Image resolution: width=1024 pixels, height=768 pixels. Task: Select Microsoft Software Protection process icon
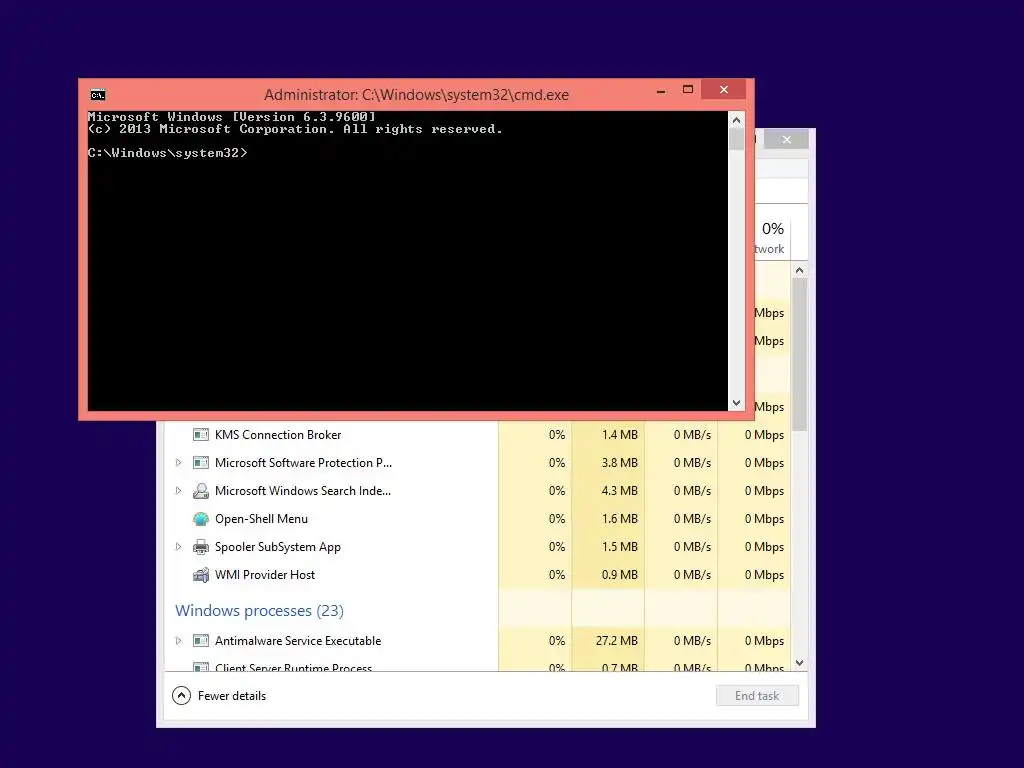[200, 463]
